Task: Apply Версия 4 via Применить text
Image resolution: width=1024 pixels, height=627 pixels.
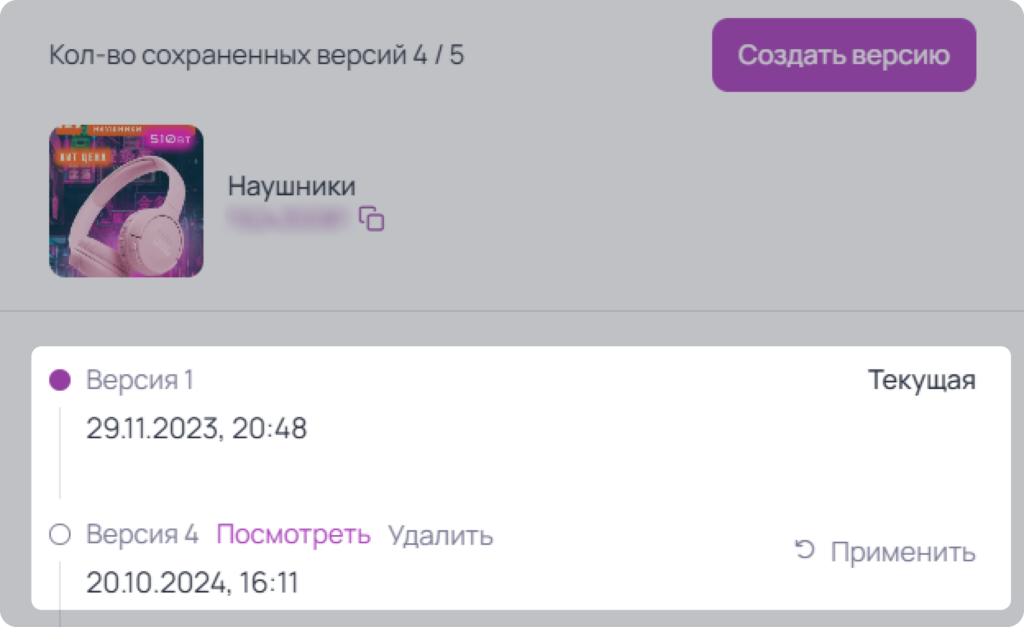Action: point(903,553)
